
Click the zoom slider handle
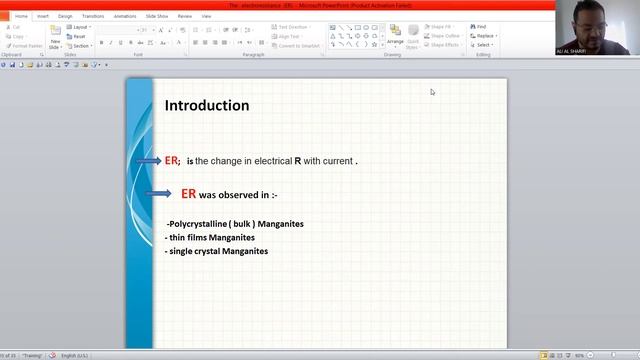pyautogui.click(x=613, y=355)
